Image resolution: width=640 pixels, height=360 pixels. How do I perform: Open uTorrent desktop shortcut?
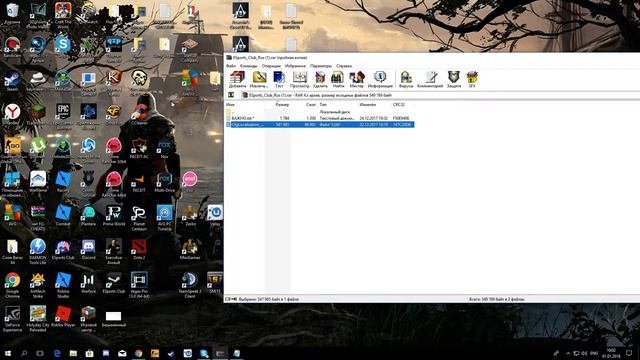coord(38,148)
